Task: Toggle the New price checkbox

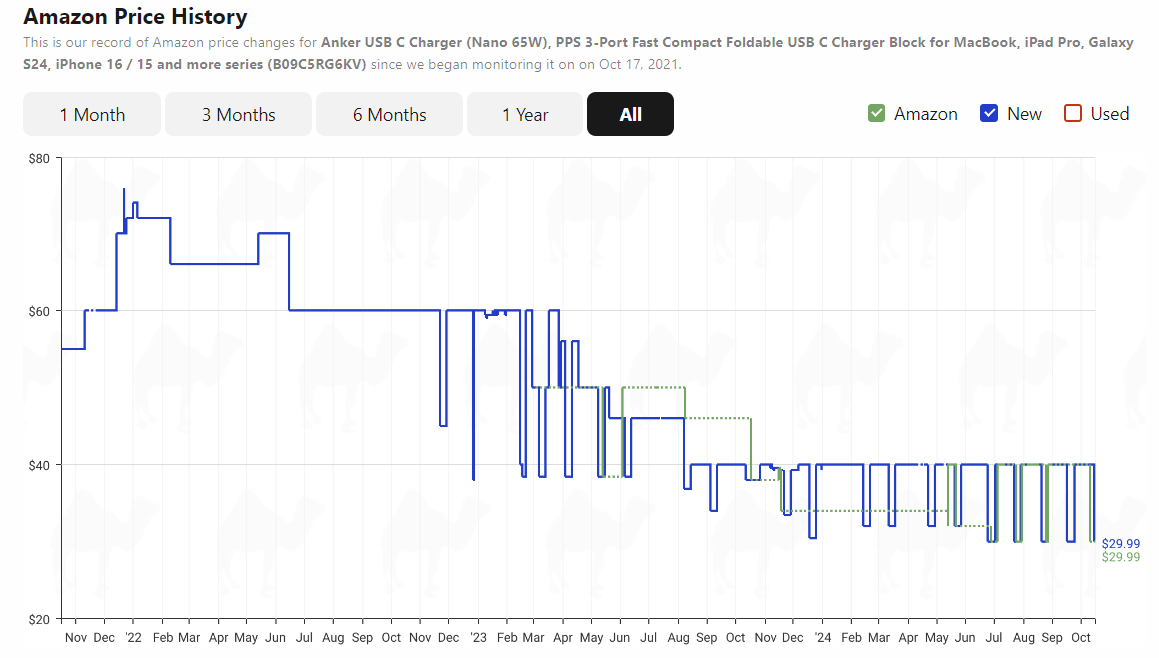Action: 989,114
